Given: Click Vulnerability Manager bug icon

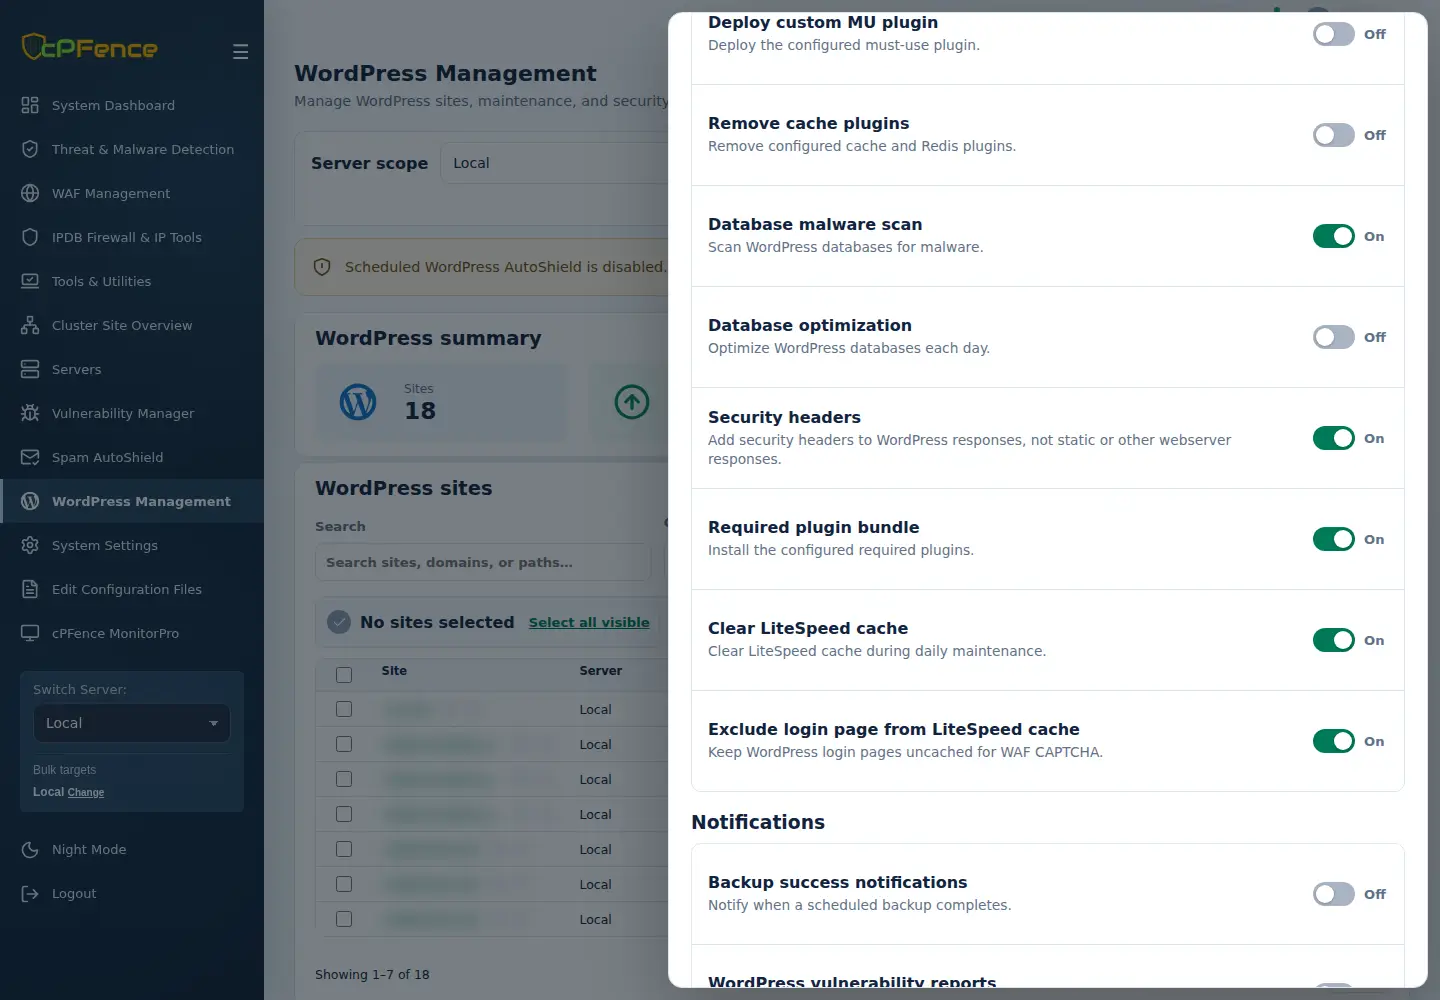Looking at the screenshot, I should 30,413.
